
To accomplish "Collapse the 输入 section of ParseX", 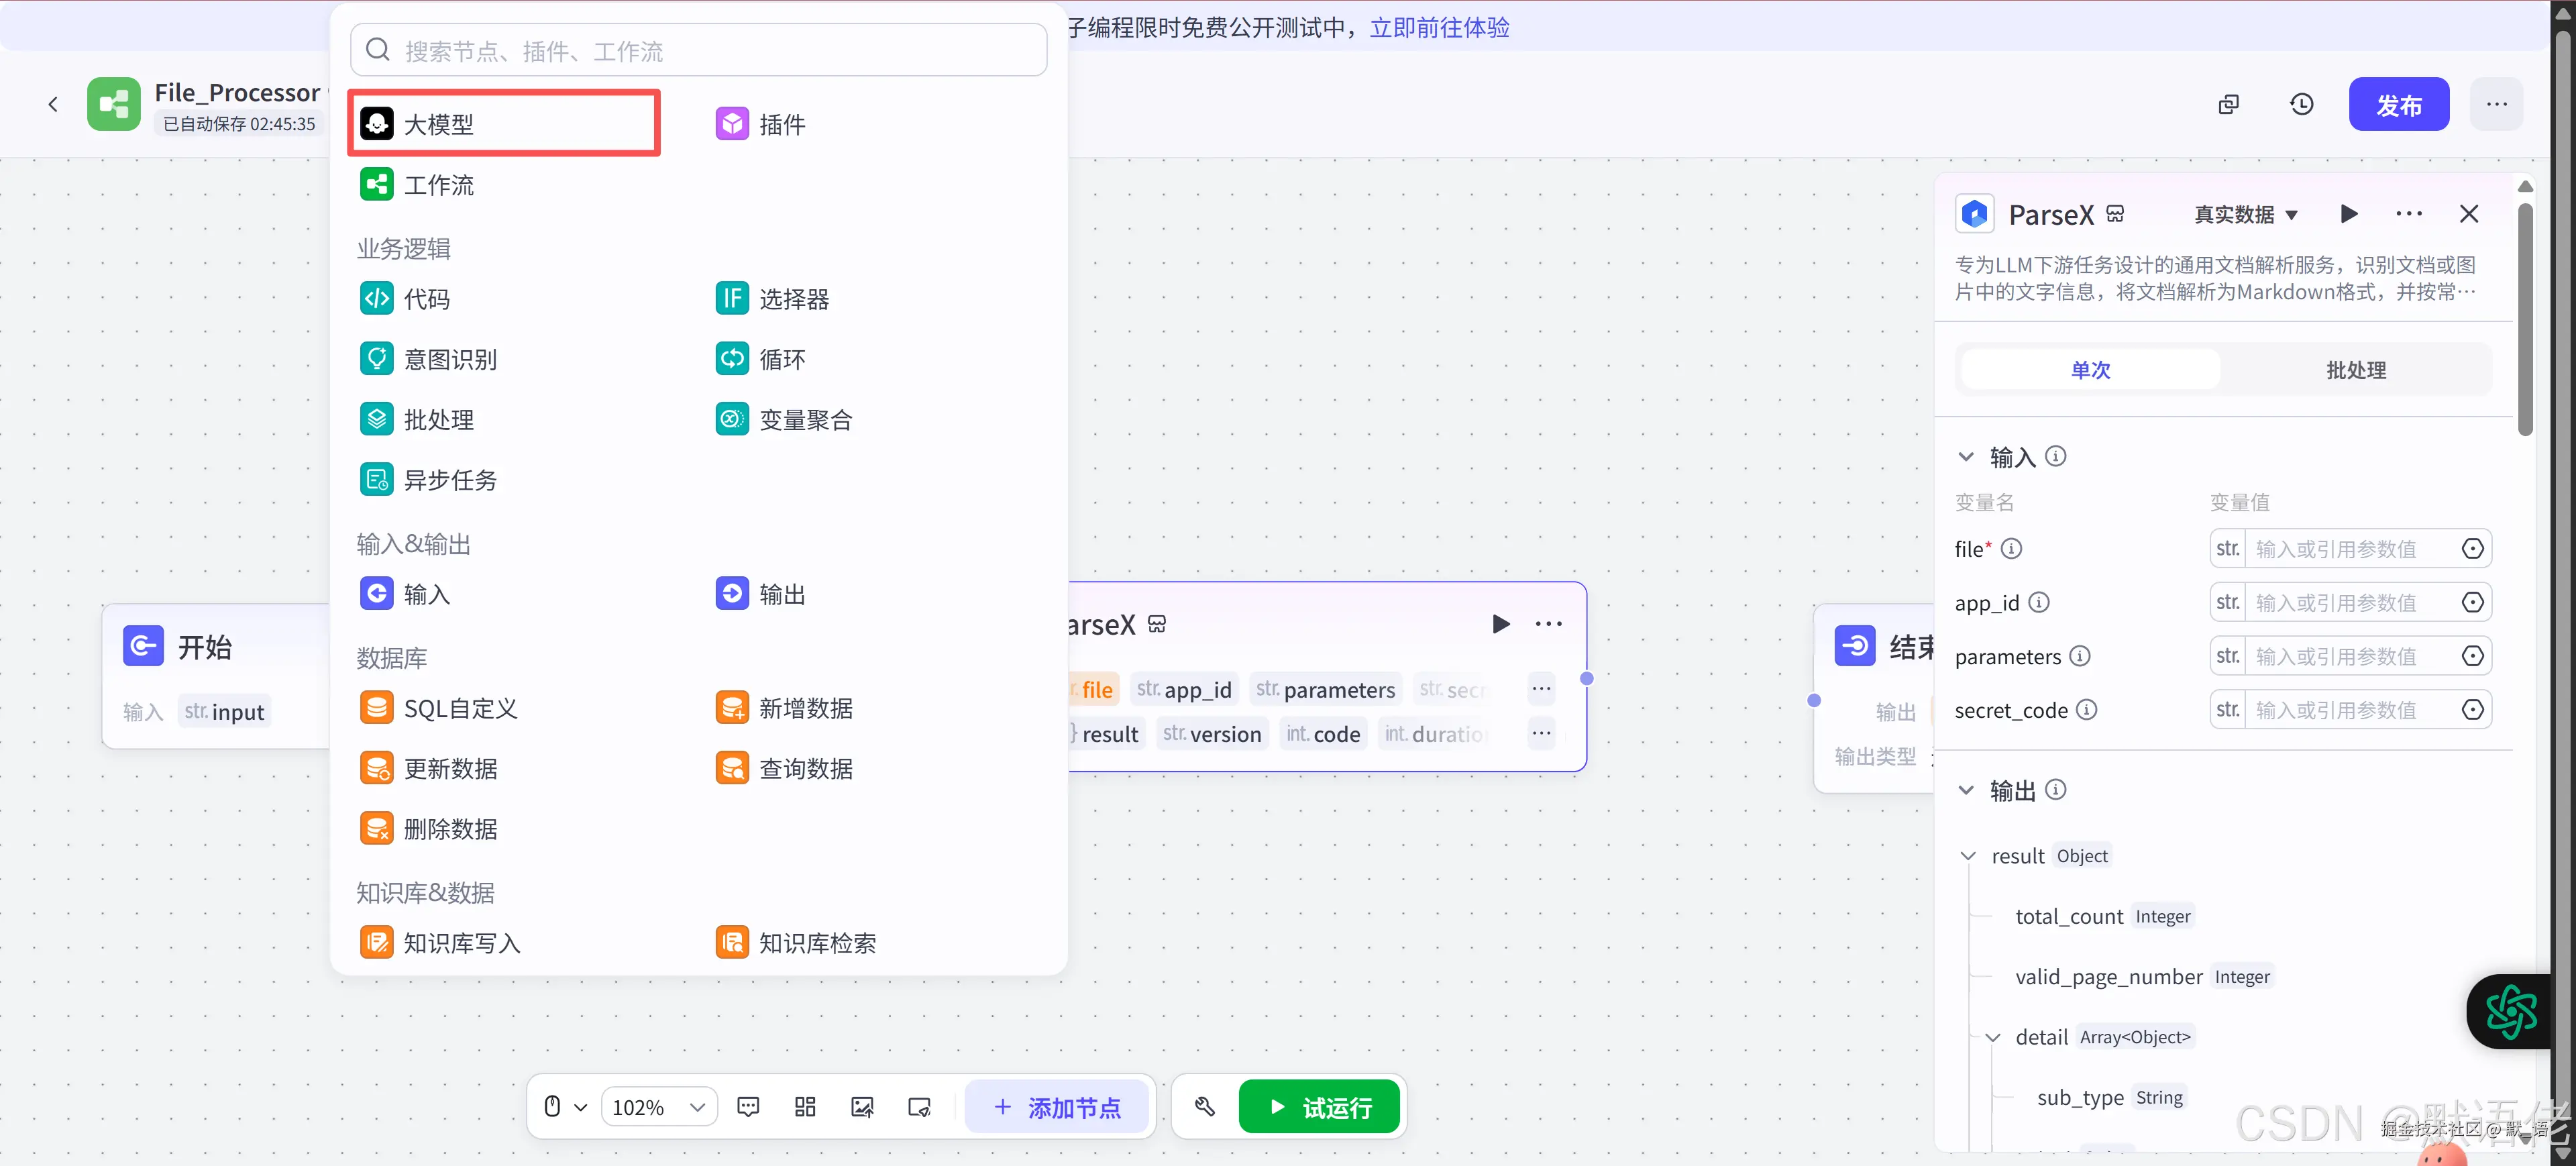I will coord(1967,456).
